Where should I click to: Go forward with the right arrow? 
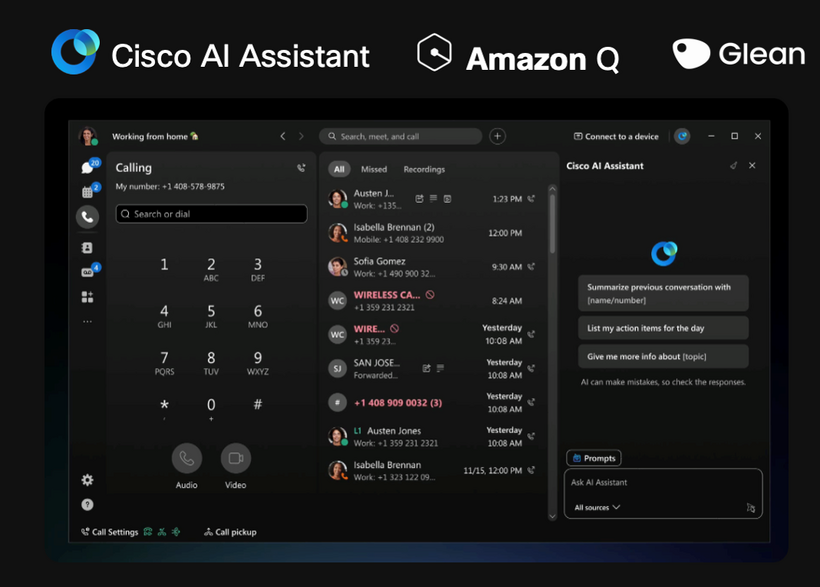(301, 136)
